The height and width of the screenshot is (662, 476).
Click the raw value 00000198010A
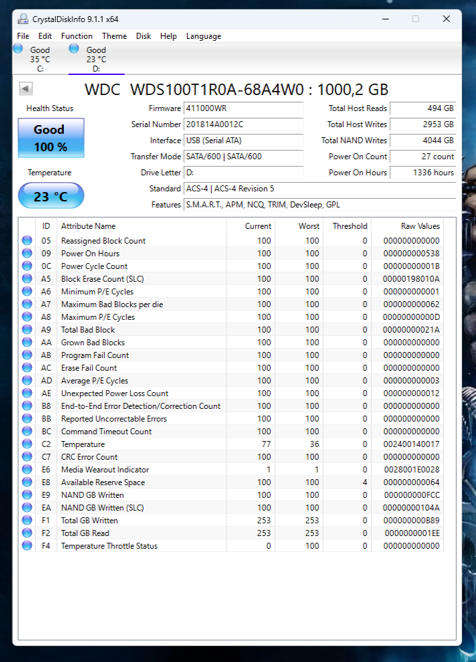pos(411,279)
